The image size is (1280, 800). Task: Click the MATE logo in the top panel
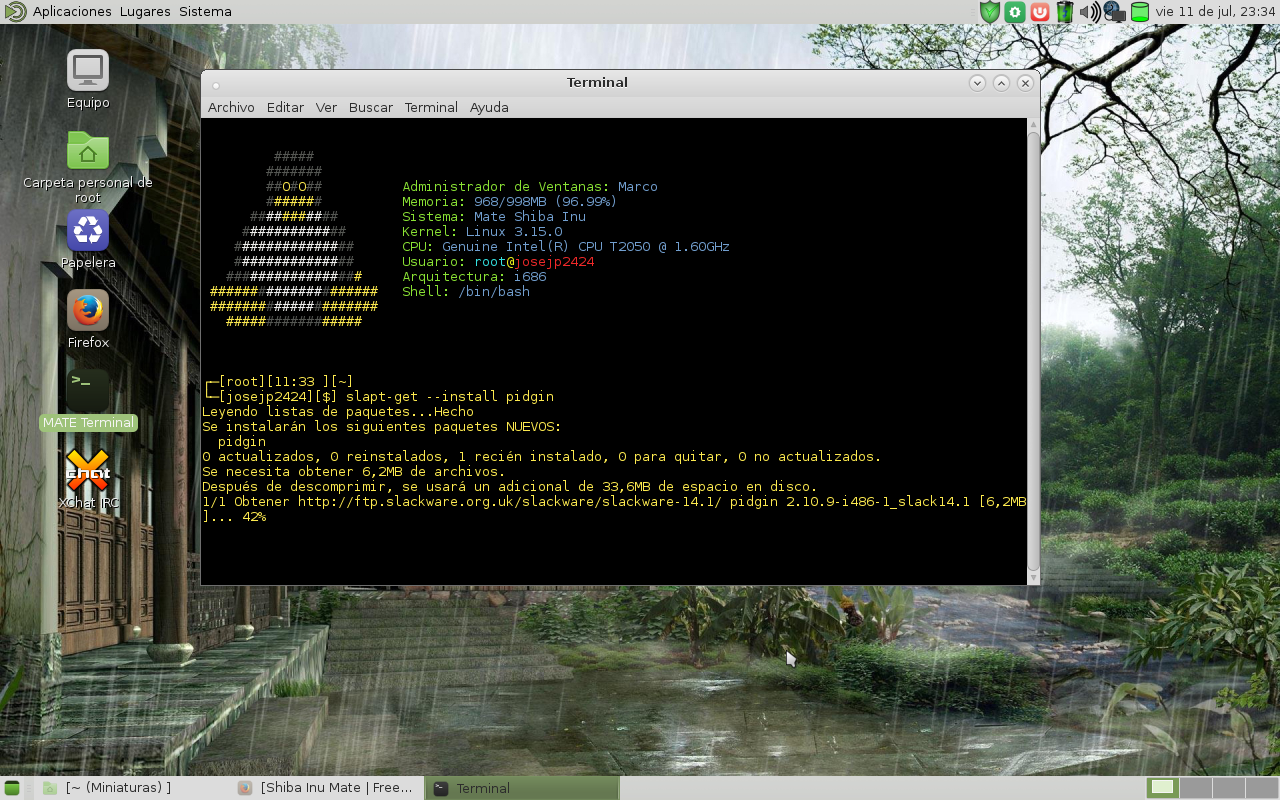(x=15, y=12)
